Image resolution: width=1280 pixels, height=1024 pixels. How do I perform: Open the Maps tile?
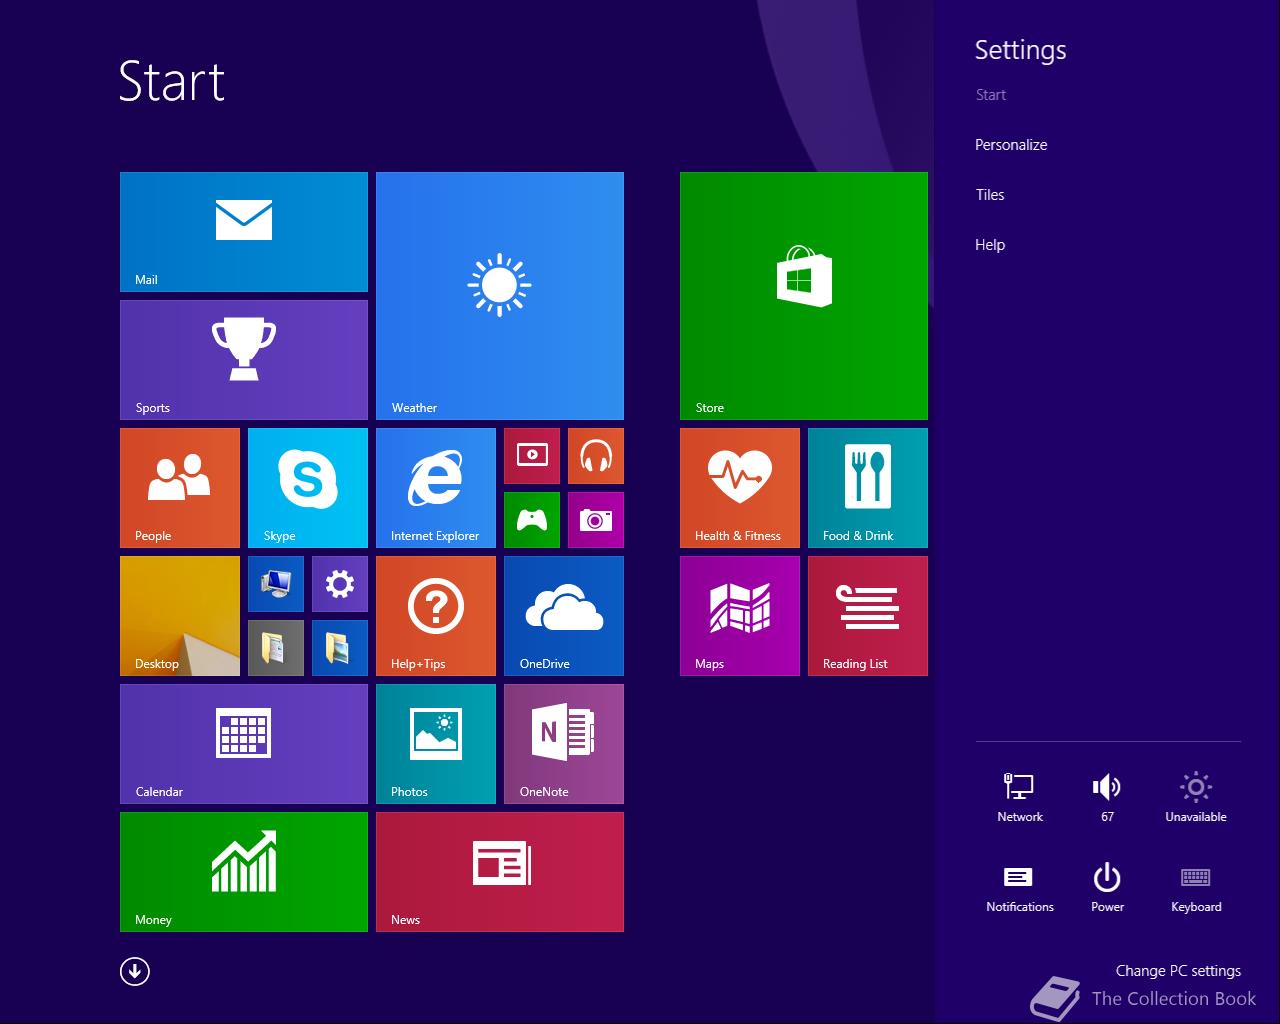pyautogui.click(x=740, y=616)
